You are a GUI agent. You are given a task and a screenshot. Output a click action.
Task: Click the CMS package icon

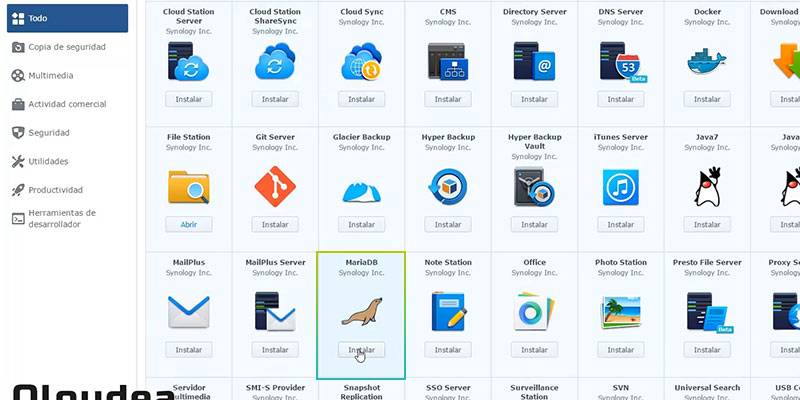[447, 62]
